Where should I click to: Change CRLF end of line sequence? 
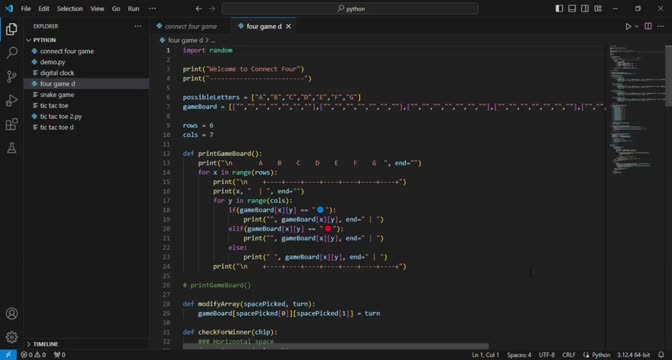(x=569, y=355)
